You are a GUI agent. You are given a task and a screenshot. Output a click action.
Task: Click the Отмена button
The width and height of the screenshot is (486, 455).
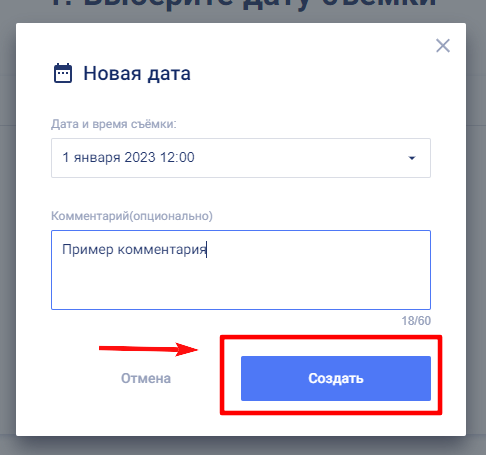[x=146, y=378]
